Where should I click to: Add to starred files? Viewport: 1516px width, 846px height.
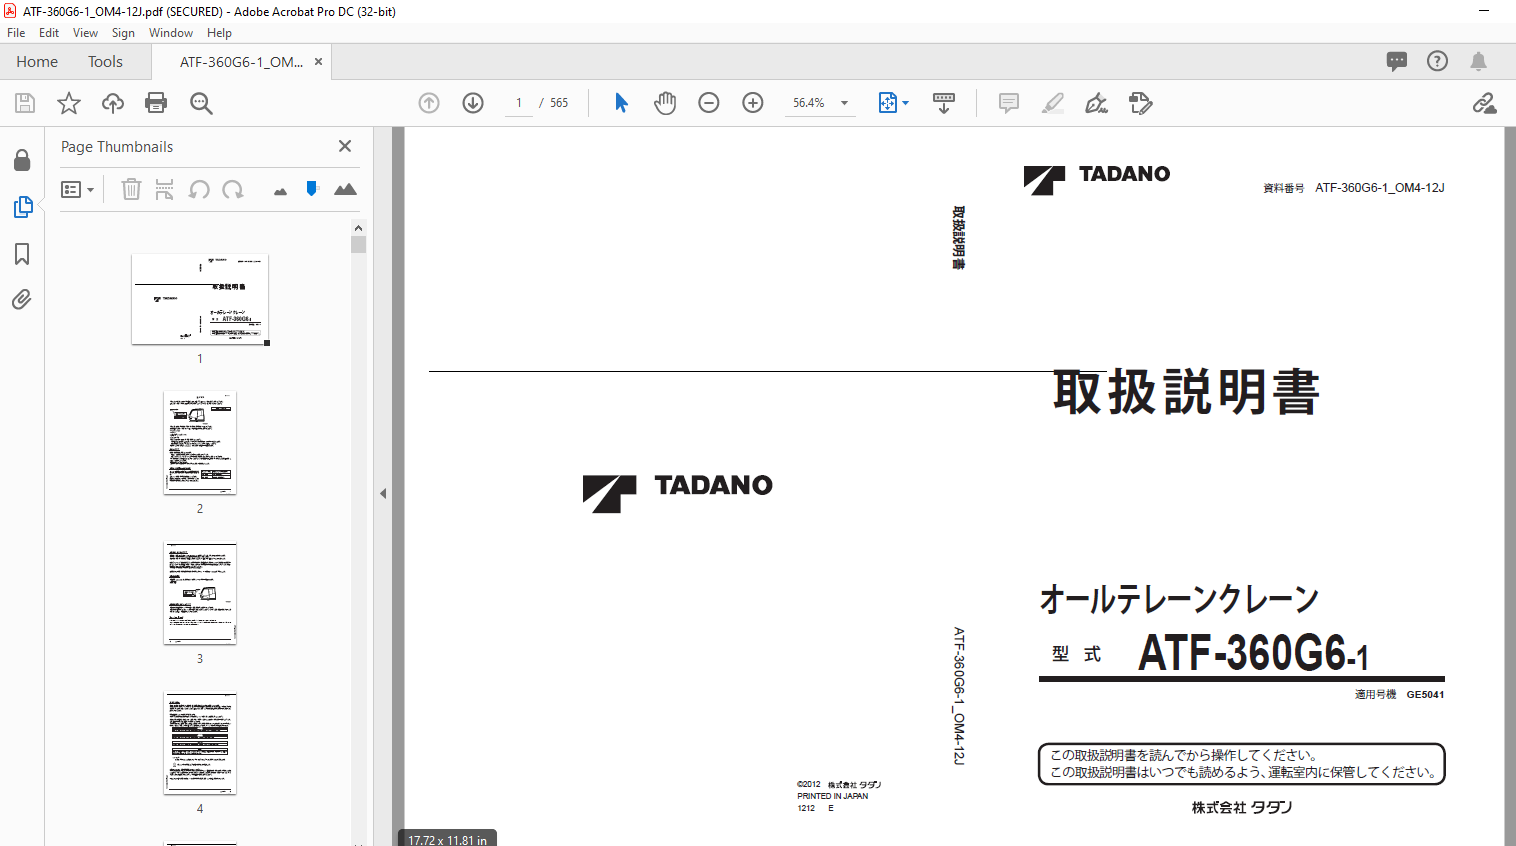(69, 103)
